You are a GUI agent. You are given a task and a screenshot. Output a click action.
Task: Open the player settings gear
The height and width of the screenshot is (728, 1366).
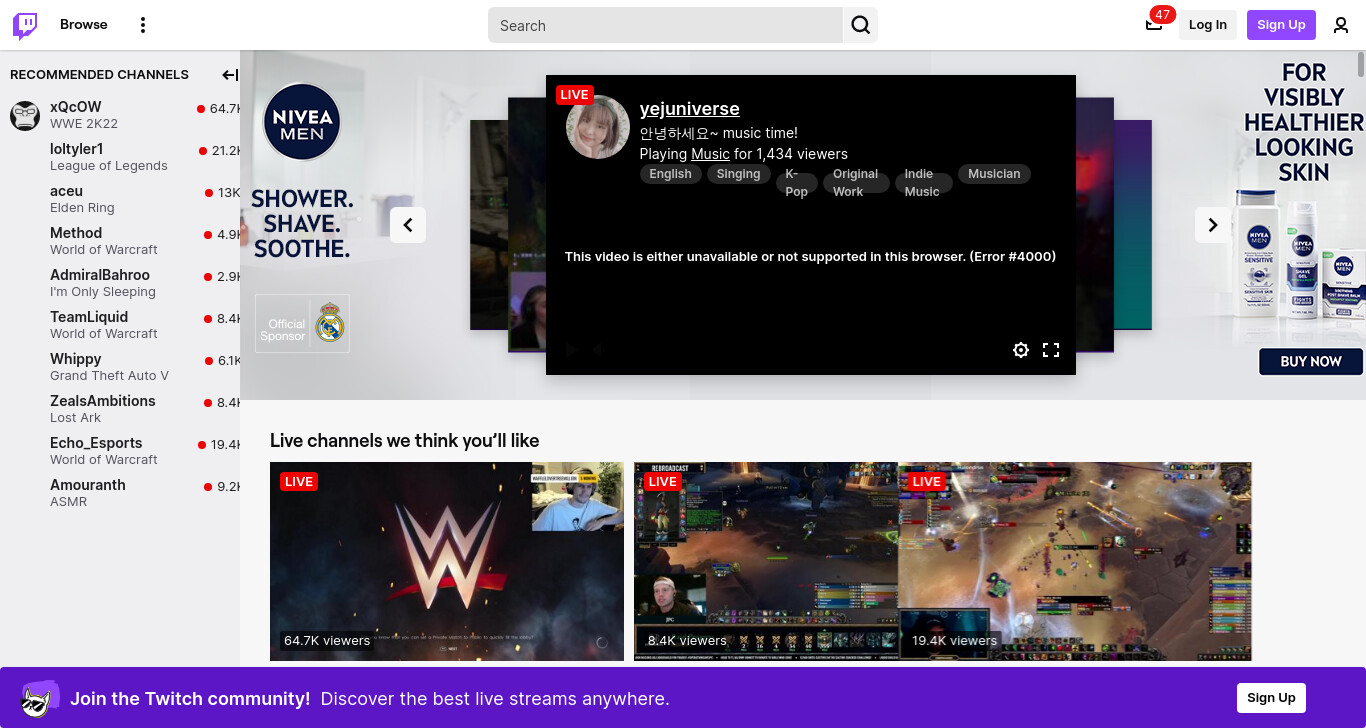pyautogui.click(x=1020, y=350)
